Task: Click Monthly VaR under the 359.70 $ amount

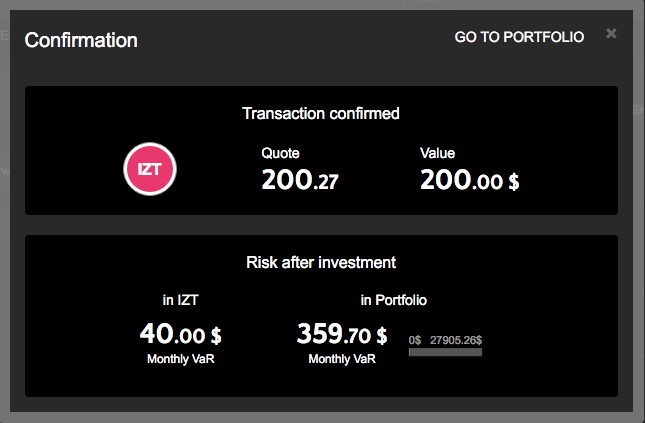Action: (x=342, y=359)
